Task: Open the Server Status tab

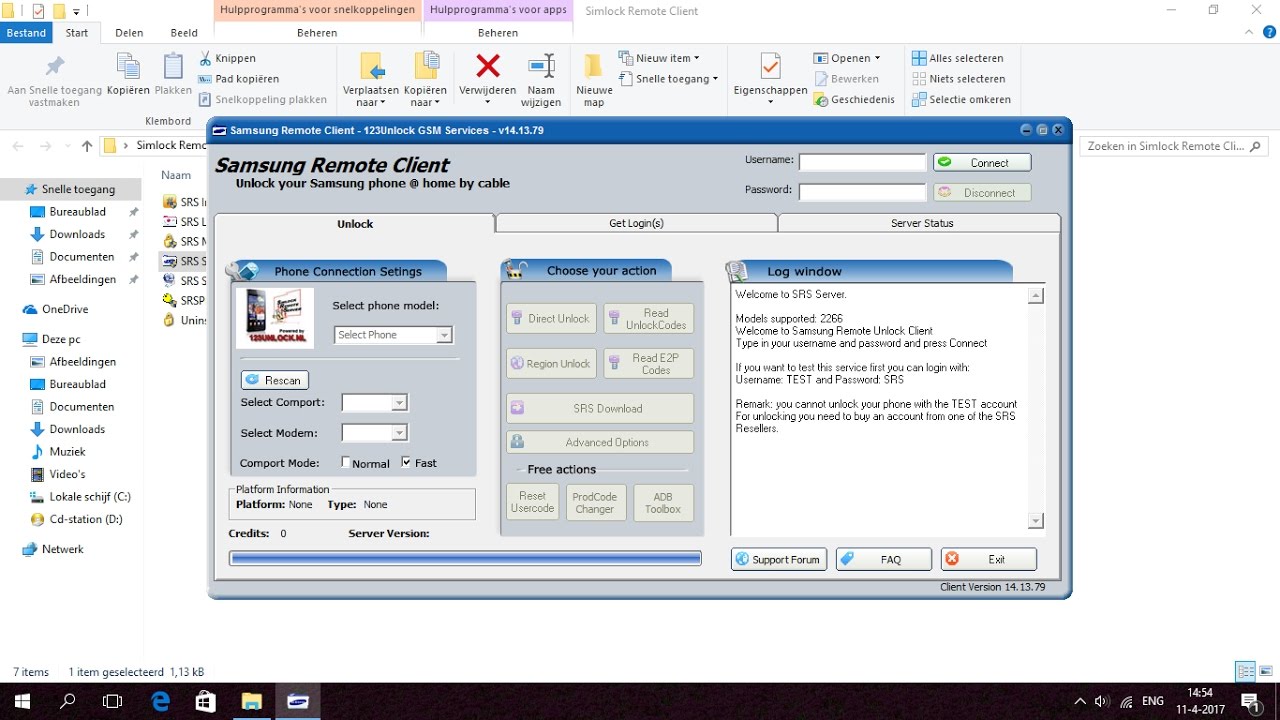Action: (921, 223)
